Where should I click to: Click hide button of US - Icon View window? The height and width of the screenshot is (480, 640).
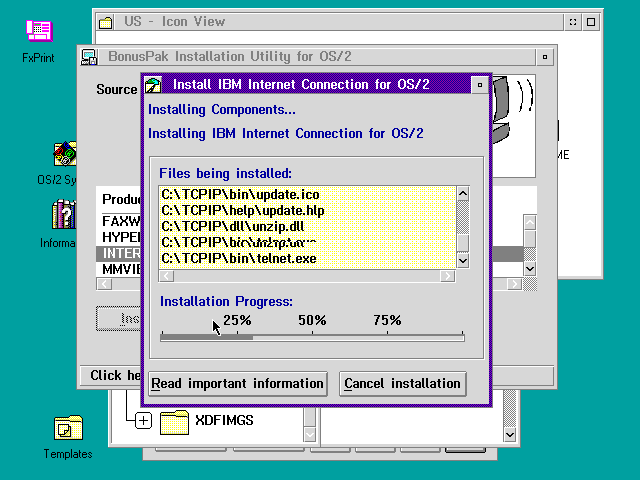point(573,22)
